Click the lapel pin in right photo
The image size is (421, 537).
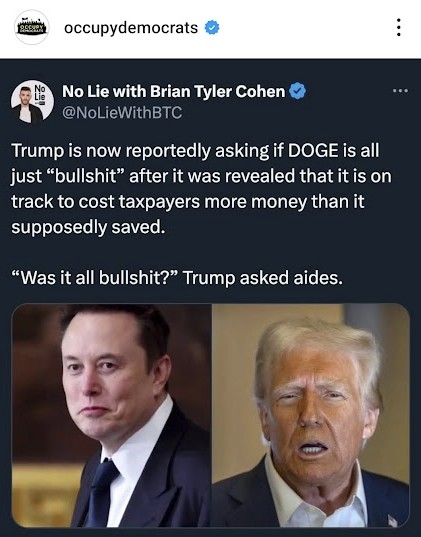point(393,521)
